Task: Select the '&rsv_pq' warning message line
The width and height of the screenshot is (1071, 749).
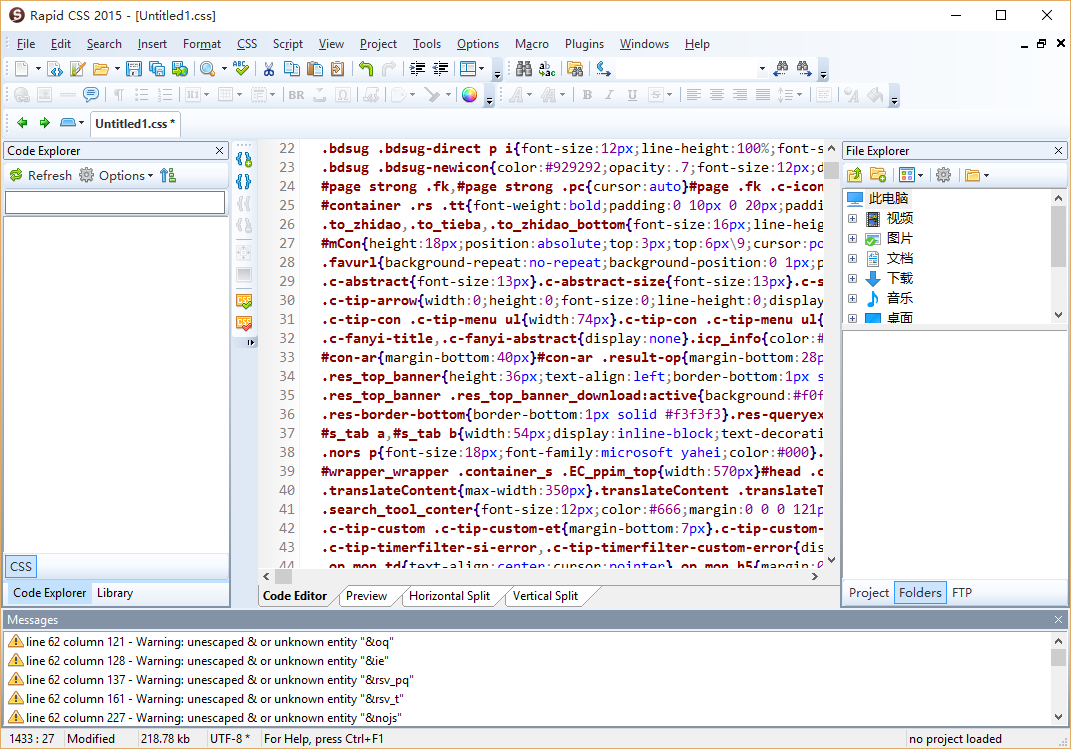Action: tap(210, 680)
